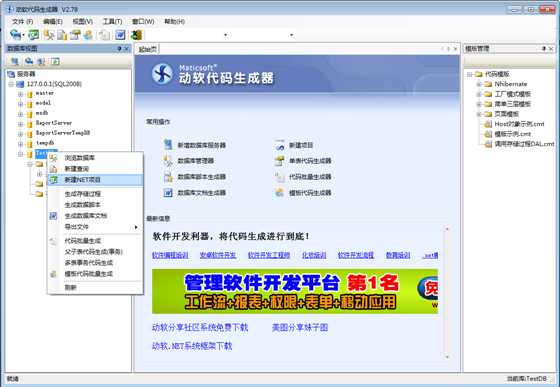This screenshot has width=560, height=387.
Task: Click the news pane scroll-up arrow
Action: pos(447,229)
